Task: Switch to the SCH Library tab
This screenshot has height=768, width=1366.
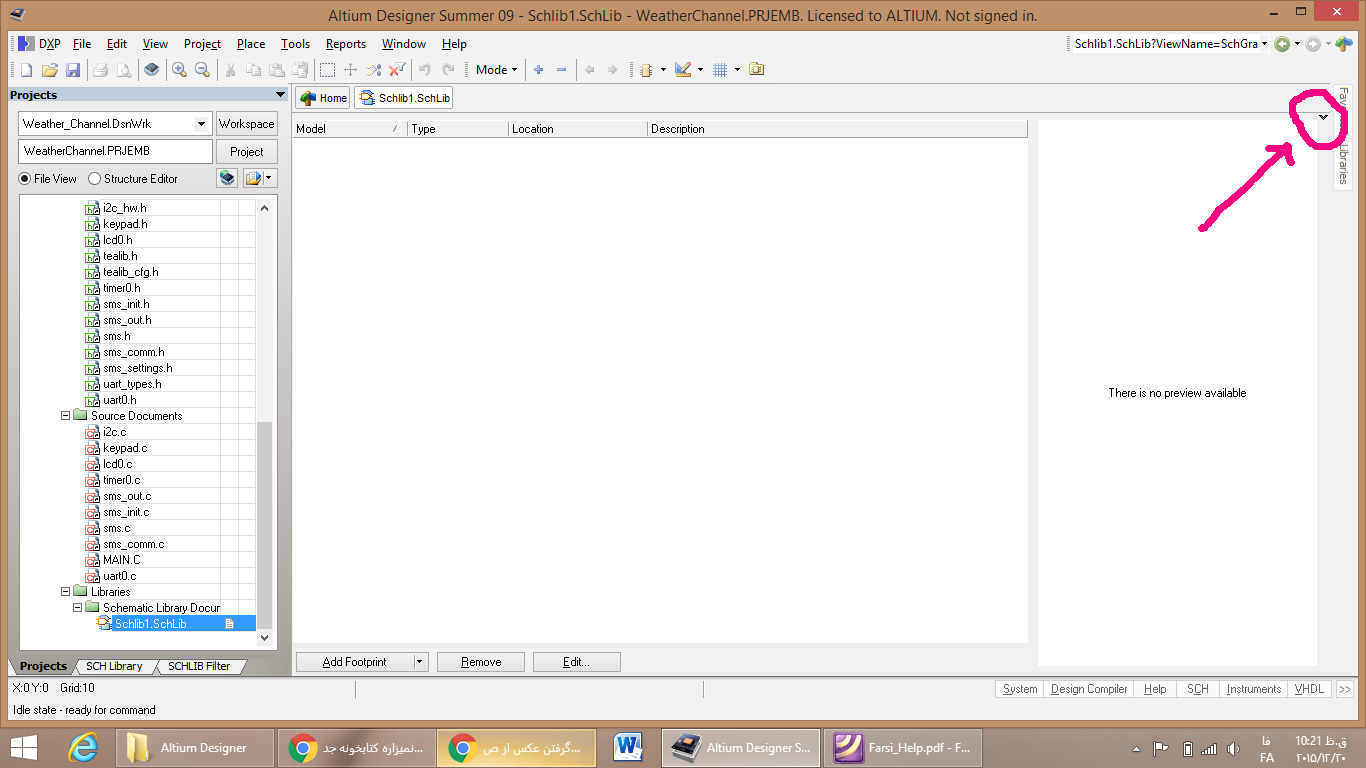Action: (x=113, y=666)
